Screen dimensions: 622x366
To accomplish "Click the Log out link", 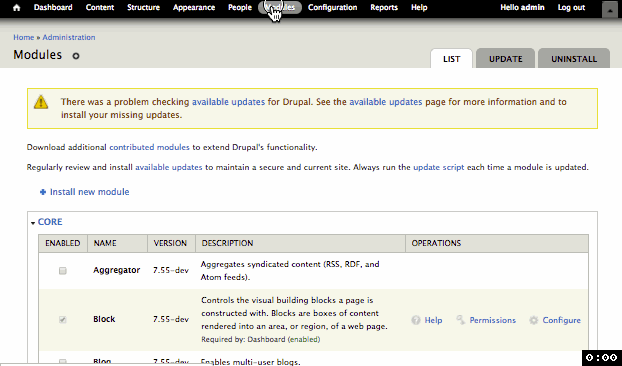I will click(571, 8).
